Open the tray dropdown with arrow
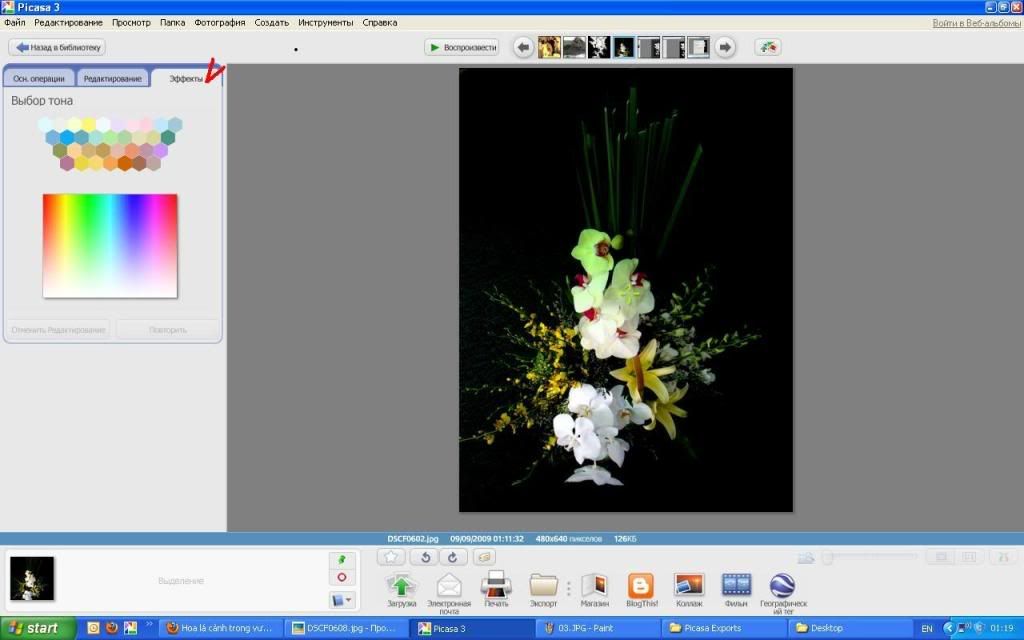 coord(342,600)
